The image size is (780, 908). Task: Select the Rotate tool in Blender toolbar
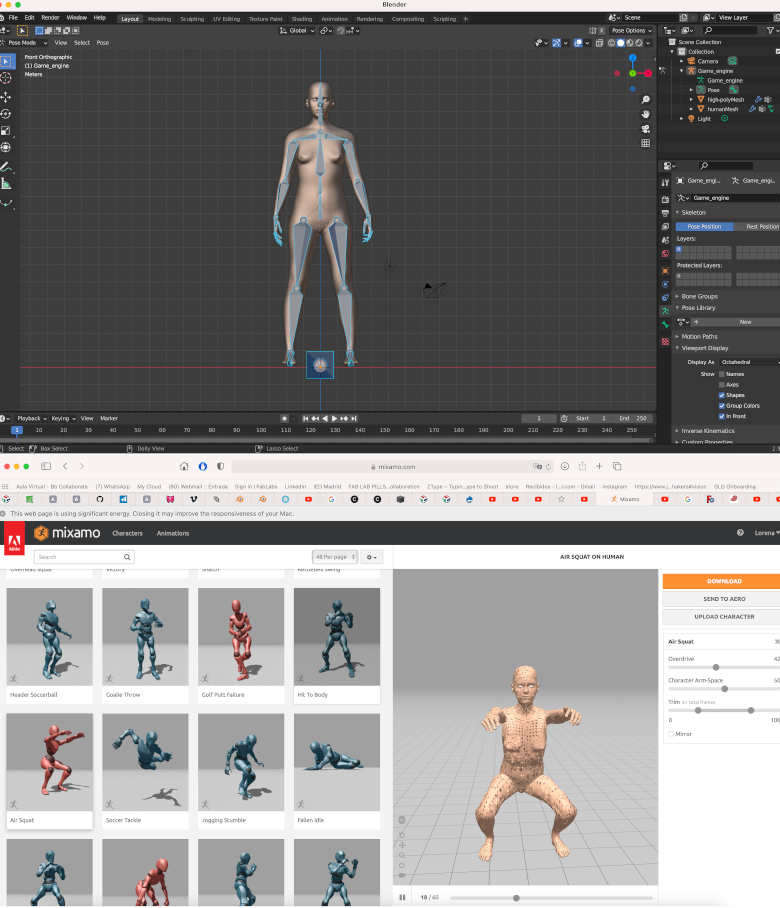pyautogui.click(x=6, y=114)
